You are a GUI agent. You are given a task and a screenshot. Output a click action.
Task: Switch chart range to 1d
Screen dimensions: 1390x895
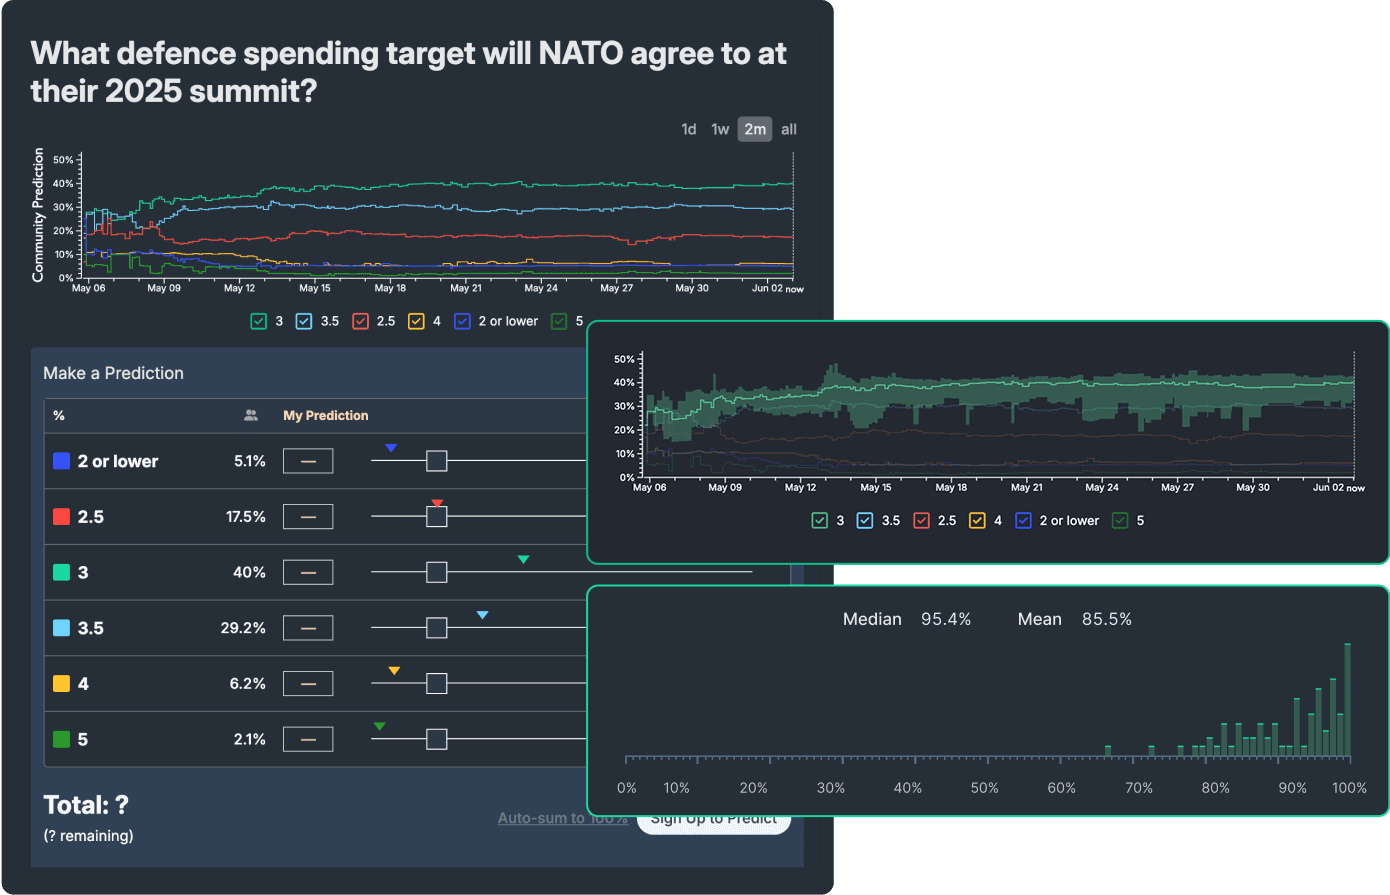[x=688, y=129]
